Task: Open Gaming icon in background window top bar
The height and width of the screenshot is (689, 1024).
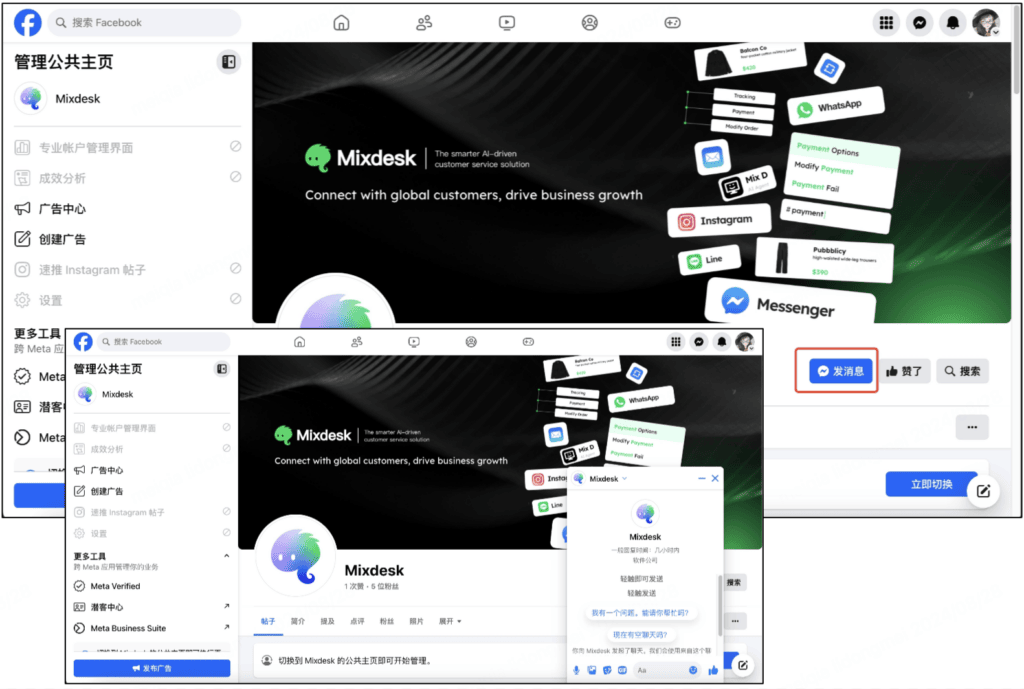Action: [x=672, y=23]
